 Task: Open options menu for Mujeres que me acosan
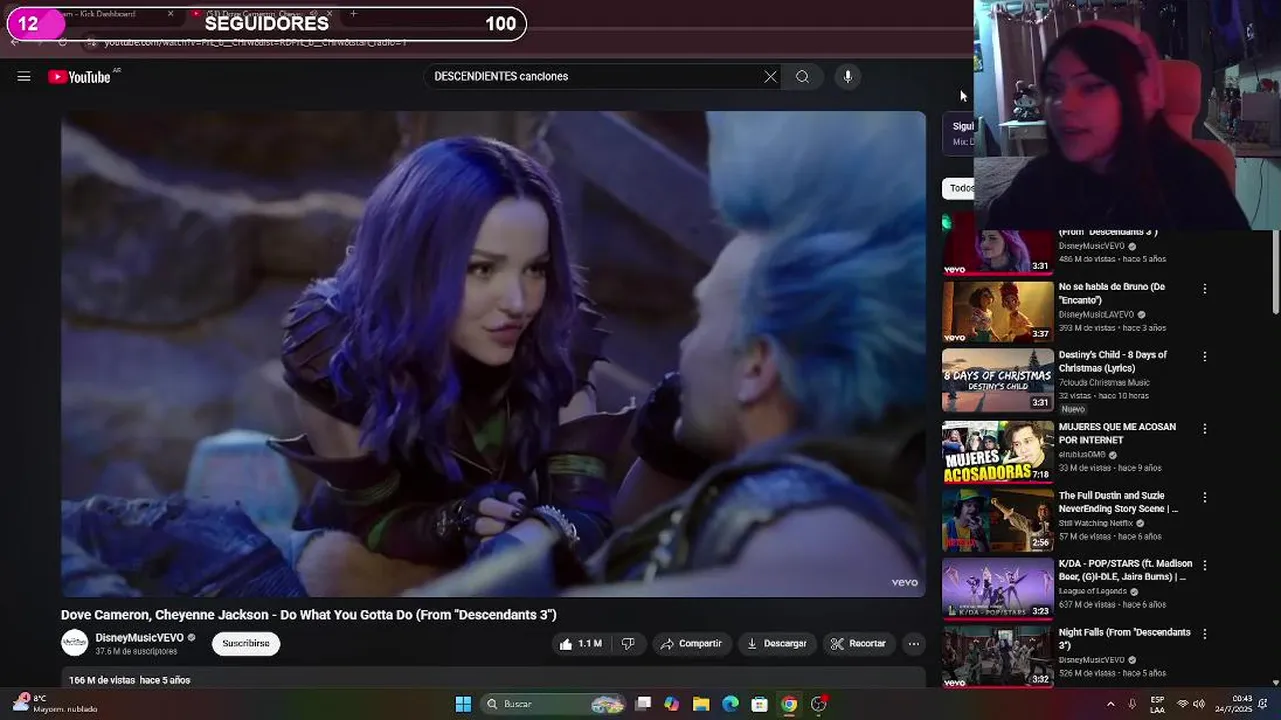pyautogui.click(x=1204, y=429)
